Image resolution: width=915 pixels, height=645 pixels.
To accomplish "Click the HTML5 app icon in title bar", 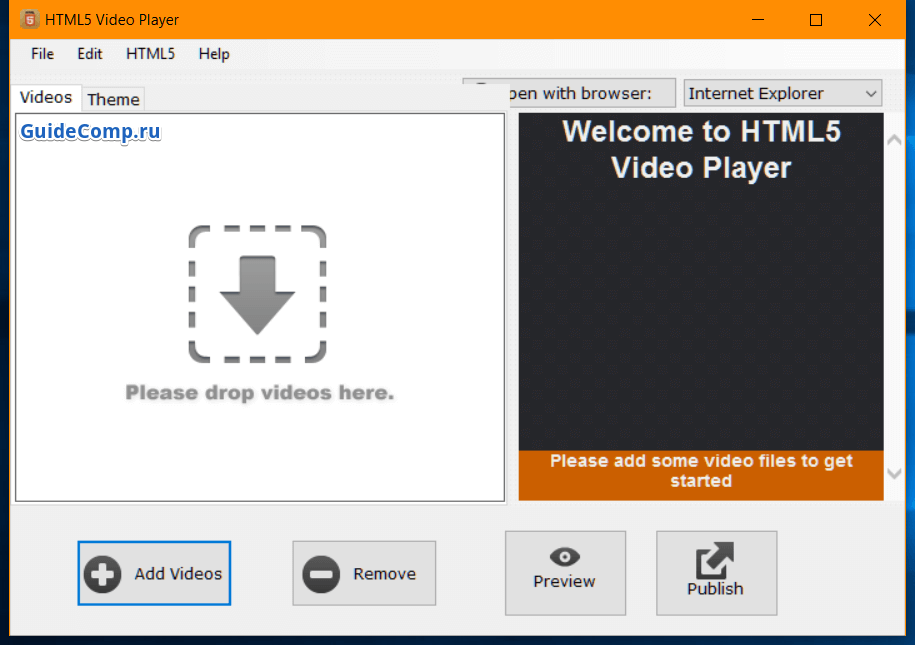I will (x=28, y=19).
